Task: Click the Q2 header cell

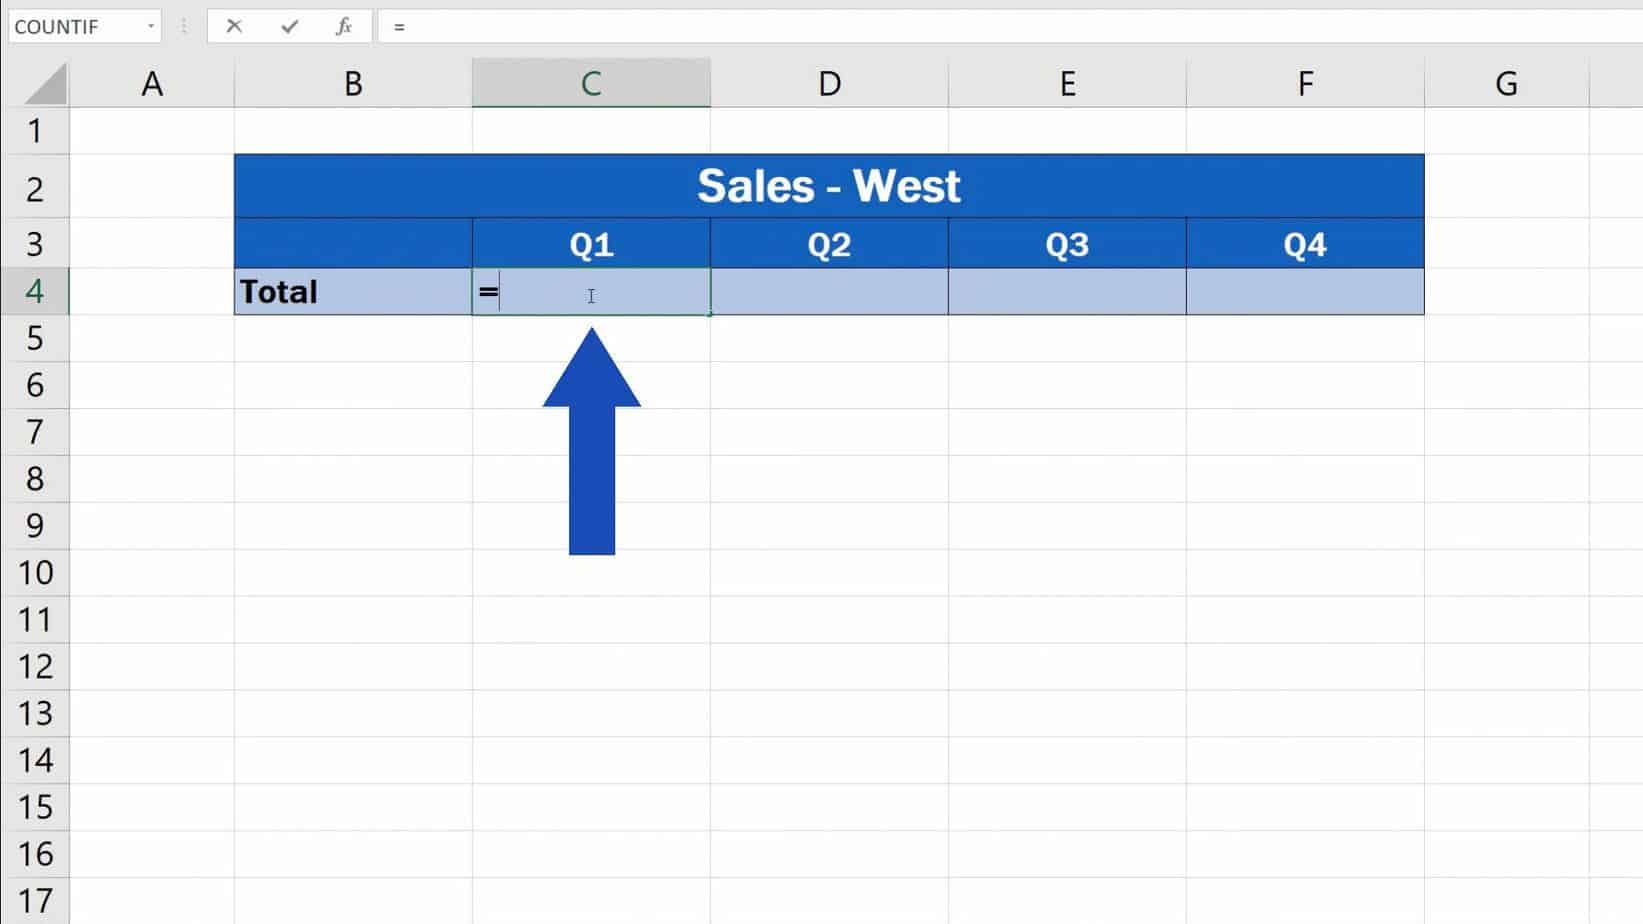Action: (x=829, y=243)
